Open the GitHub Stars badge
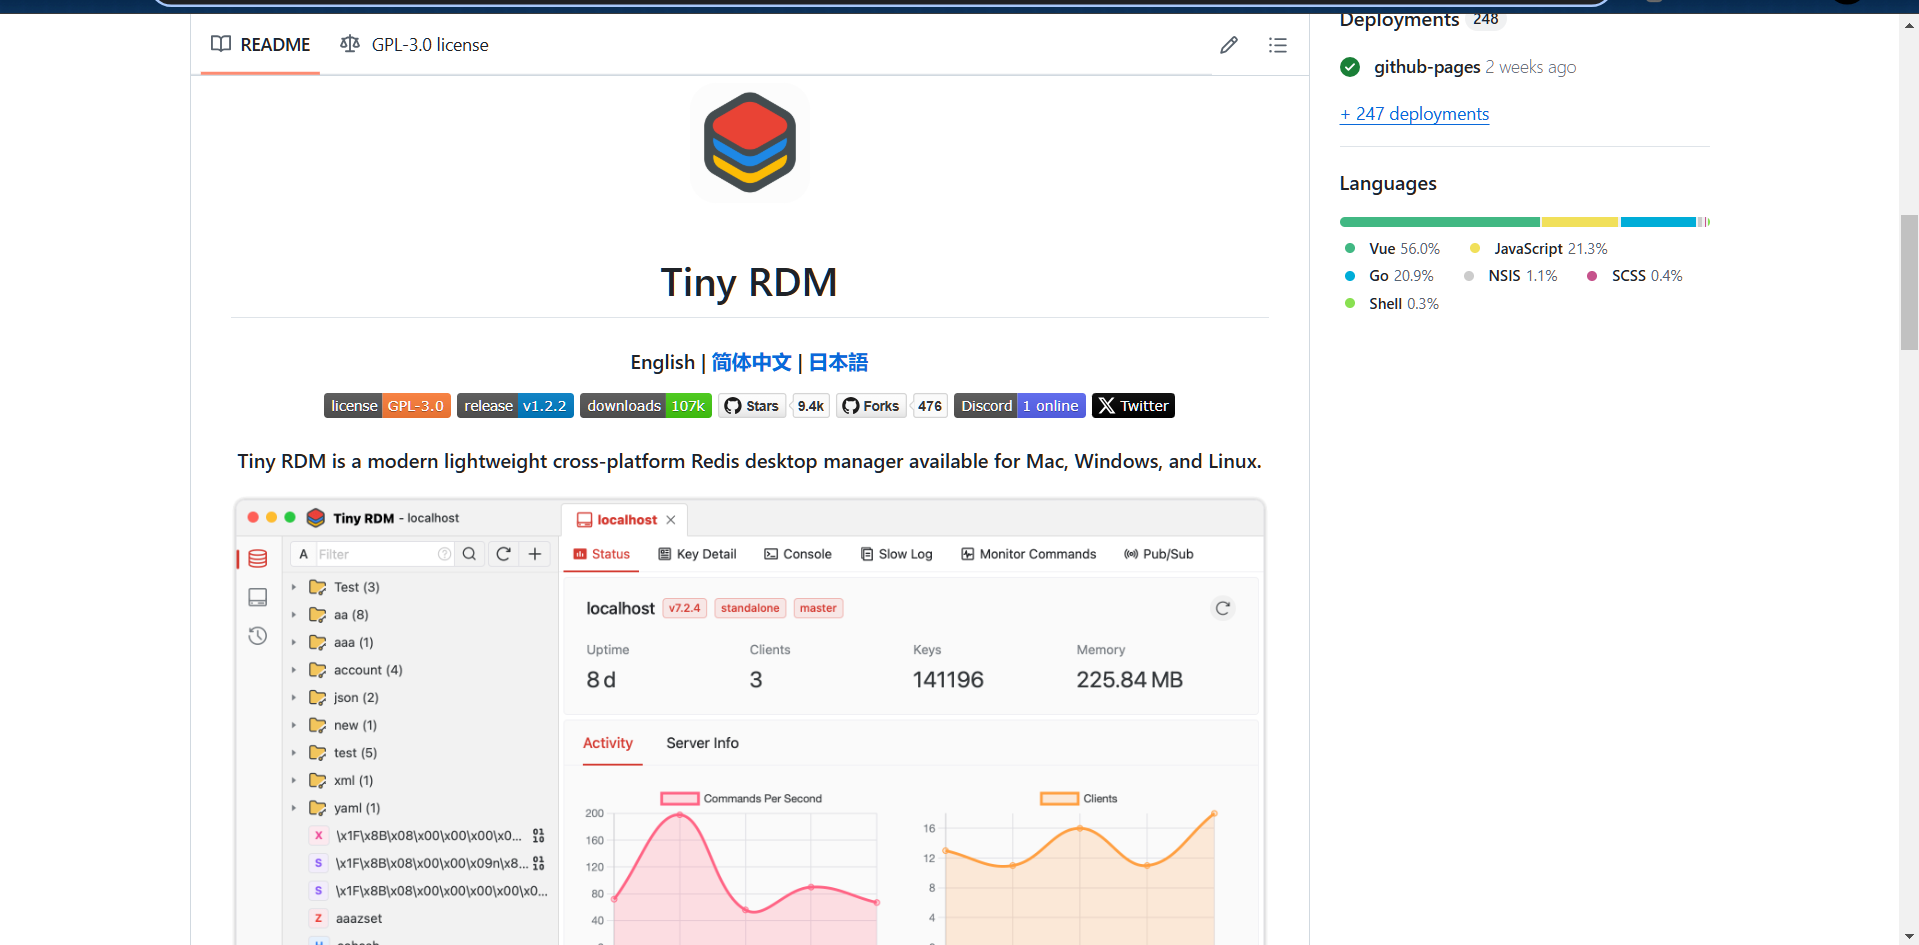This screenshot has width=1919, height=945. point(752,406)
